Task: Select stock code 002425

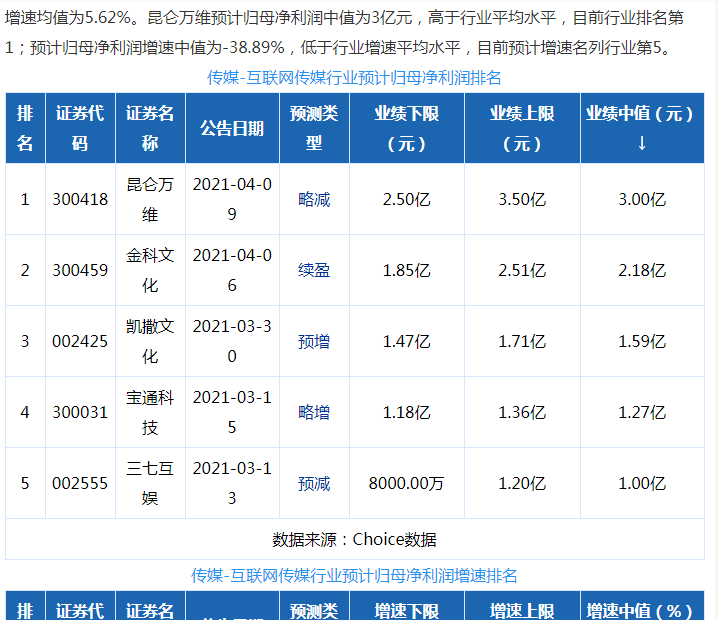Action: point(80,342)
